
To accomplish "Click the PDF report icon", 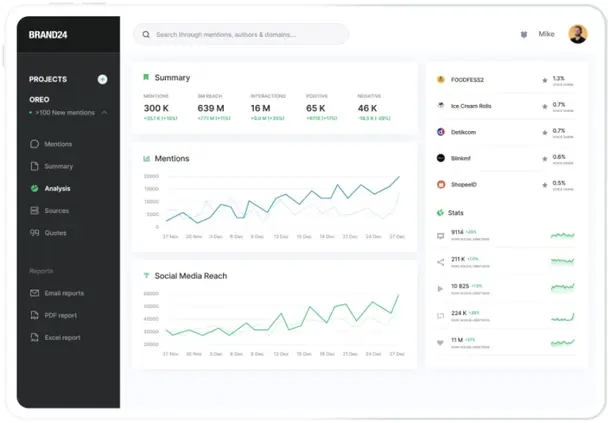I will click(35, 315).
